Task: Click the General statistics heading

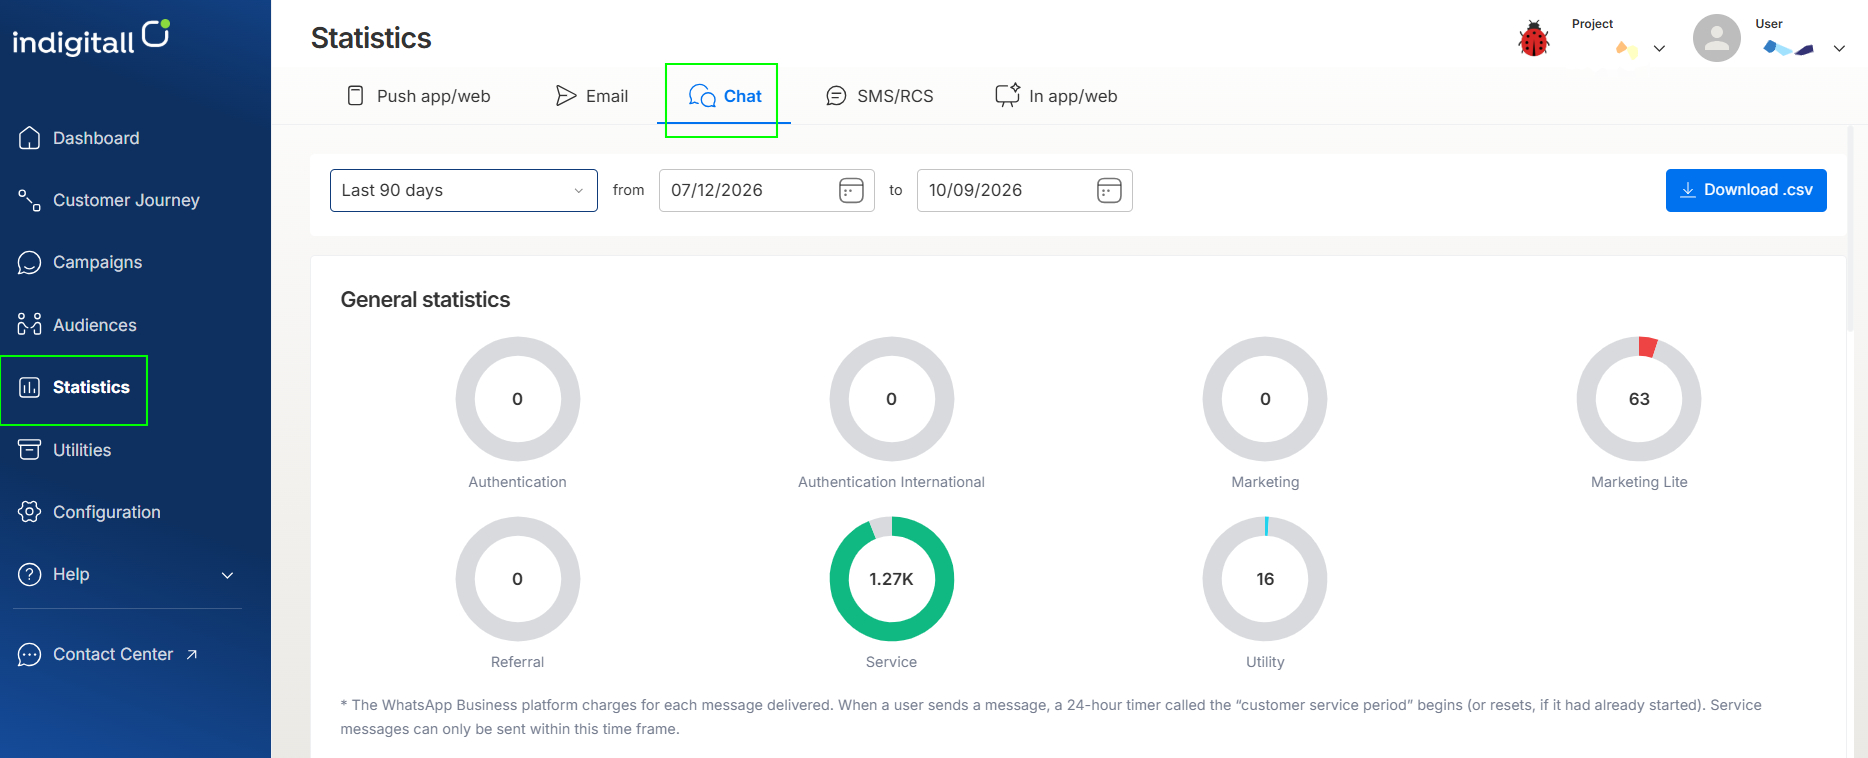Action: pyautogui.click(x=425, y=300)
